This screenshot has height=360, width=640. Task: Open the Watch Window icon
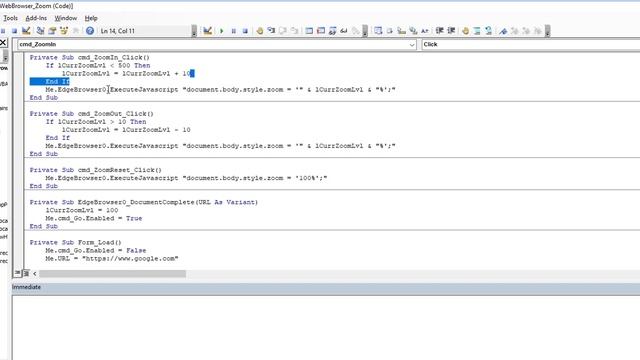click(332, 31)
